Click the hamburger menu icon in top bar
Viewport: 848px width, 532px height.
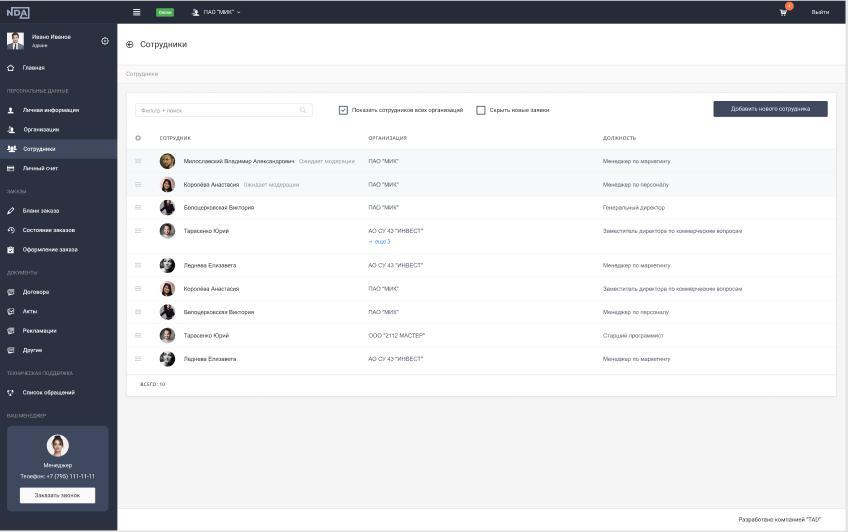137,12
